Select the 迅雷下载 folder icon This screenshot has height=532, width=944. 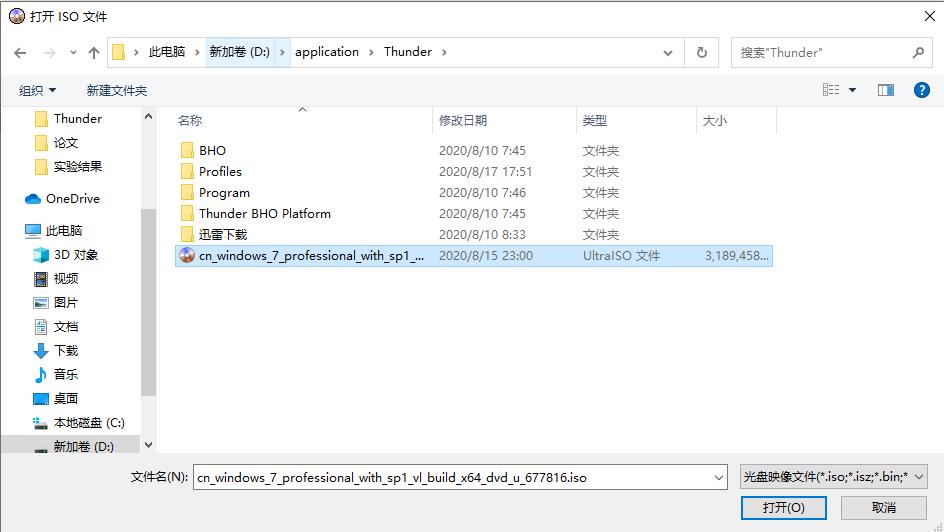[187, 234]
